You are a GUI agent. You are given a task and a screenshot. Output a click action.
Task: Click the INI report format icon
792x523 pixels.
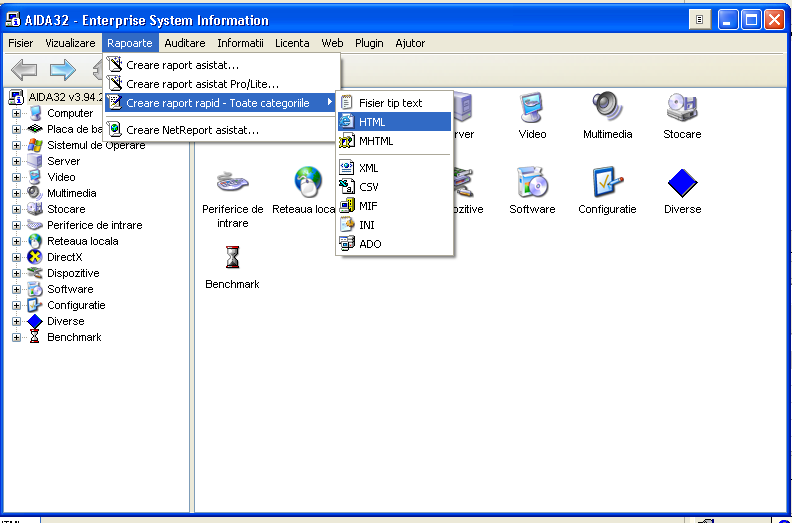point(346,225)
